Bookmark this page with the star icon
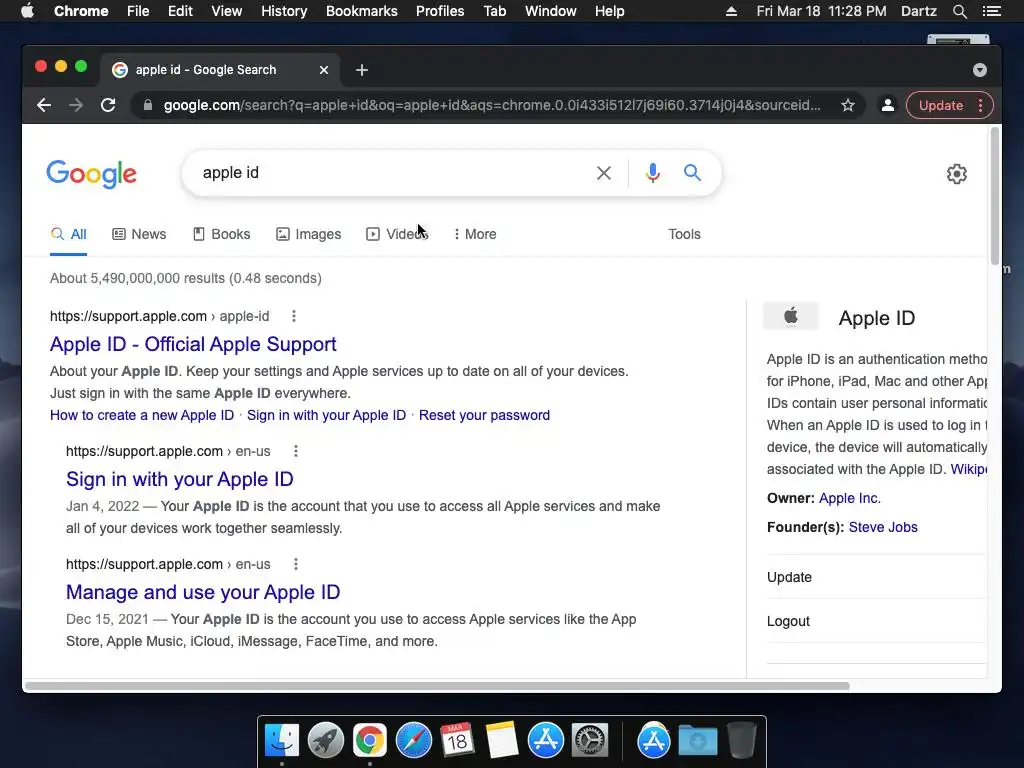Viewport: 1024px width, 768px height. 848,105
